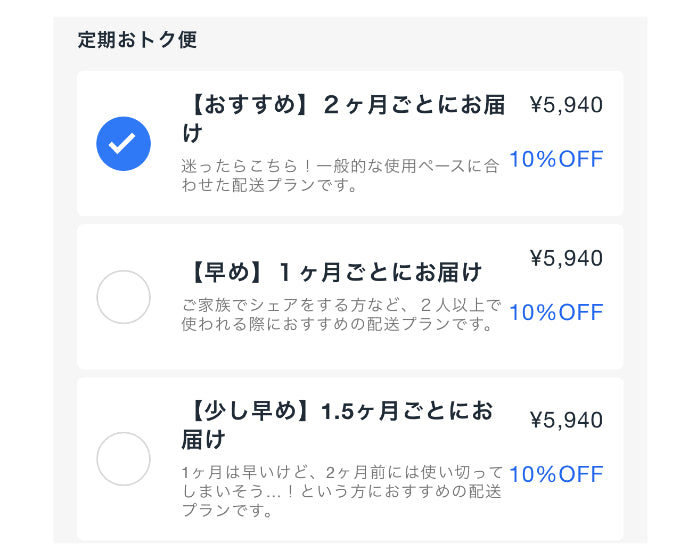
Task: Click the ¥5,940 price on the 少し早め plan
Action: tap(566, 420)
